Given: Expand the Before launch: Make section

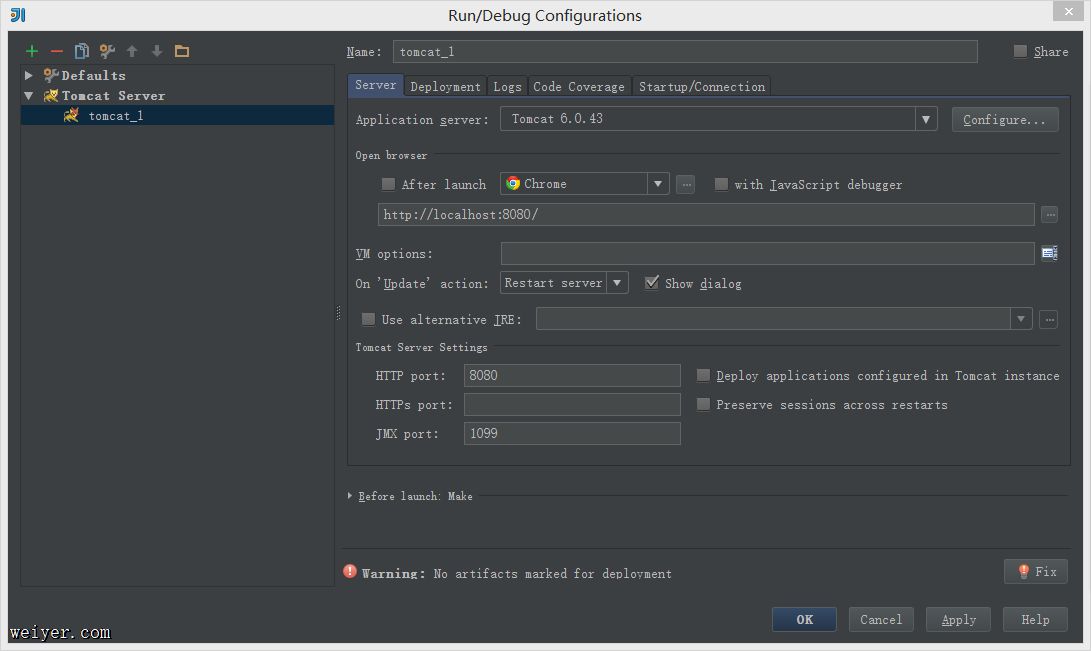Looking at the screenshot, I should (350, 496).
